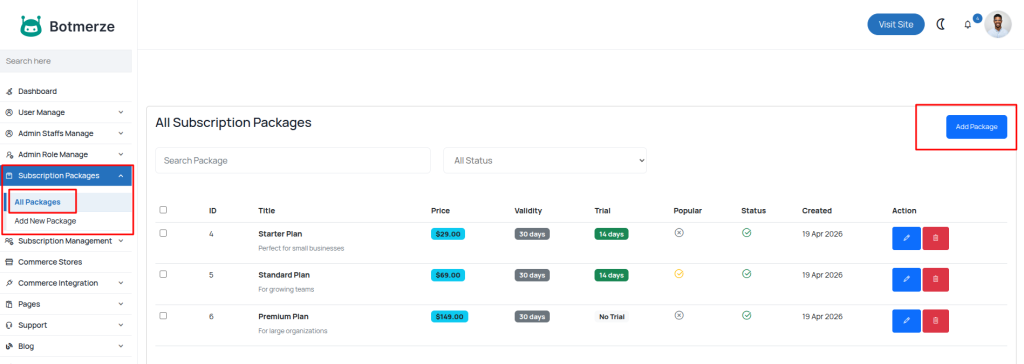The width and height of the screenshot is (1024, 364).
Task: Click the Search Package input field
Action: [293, 160]
